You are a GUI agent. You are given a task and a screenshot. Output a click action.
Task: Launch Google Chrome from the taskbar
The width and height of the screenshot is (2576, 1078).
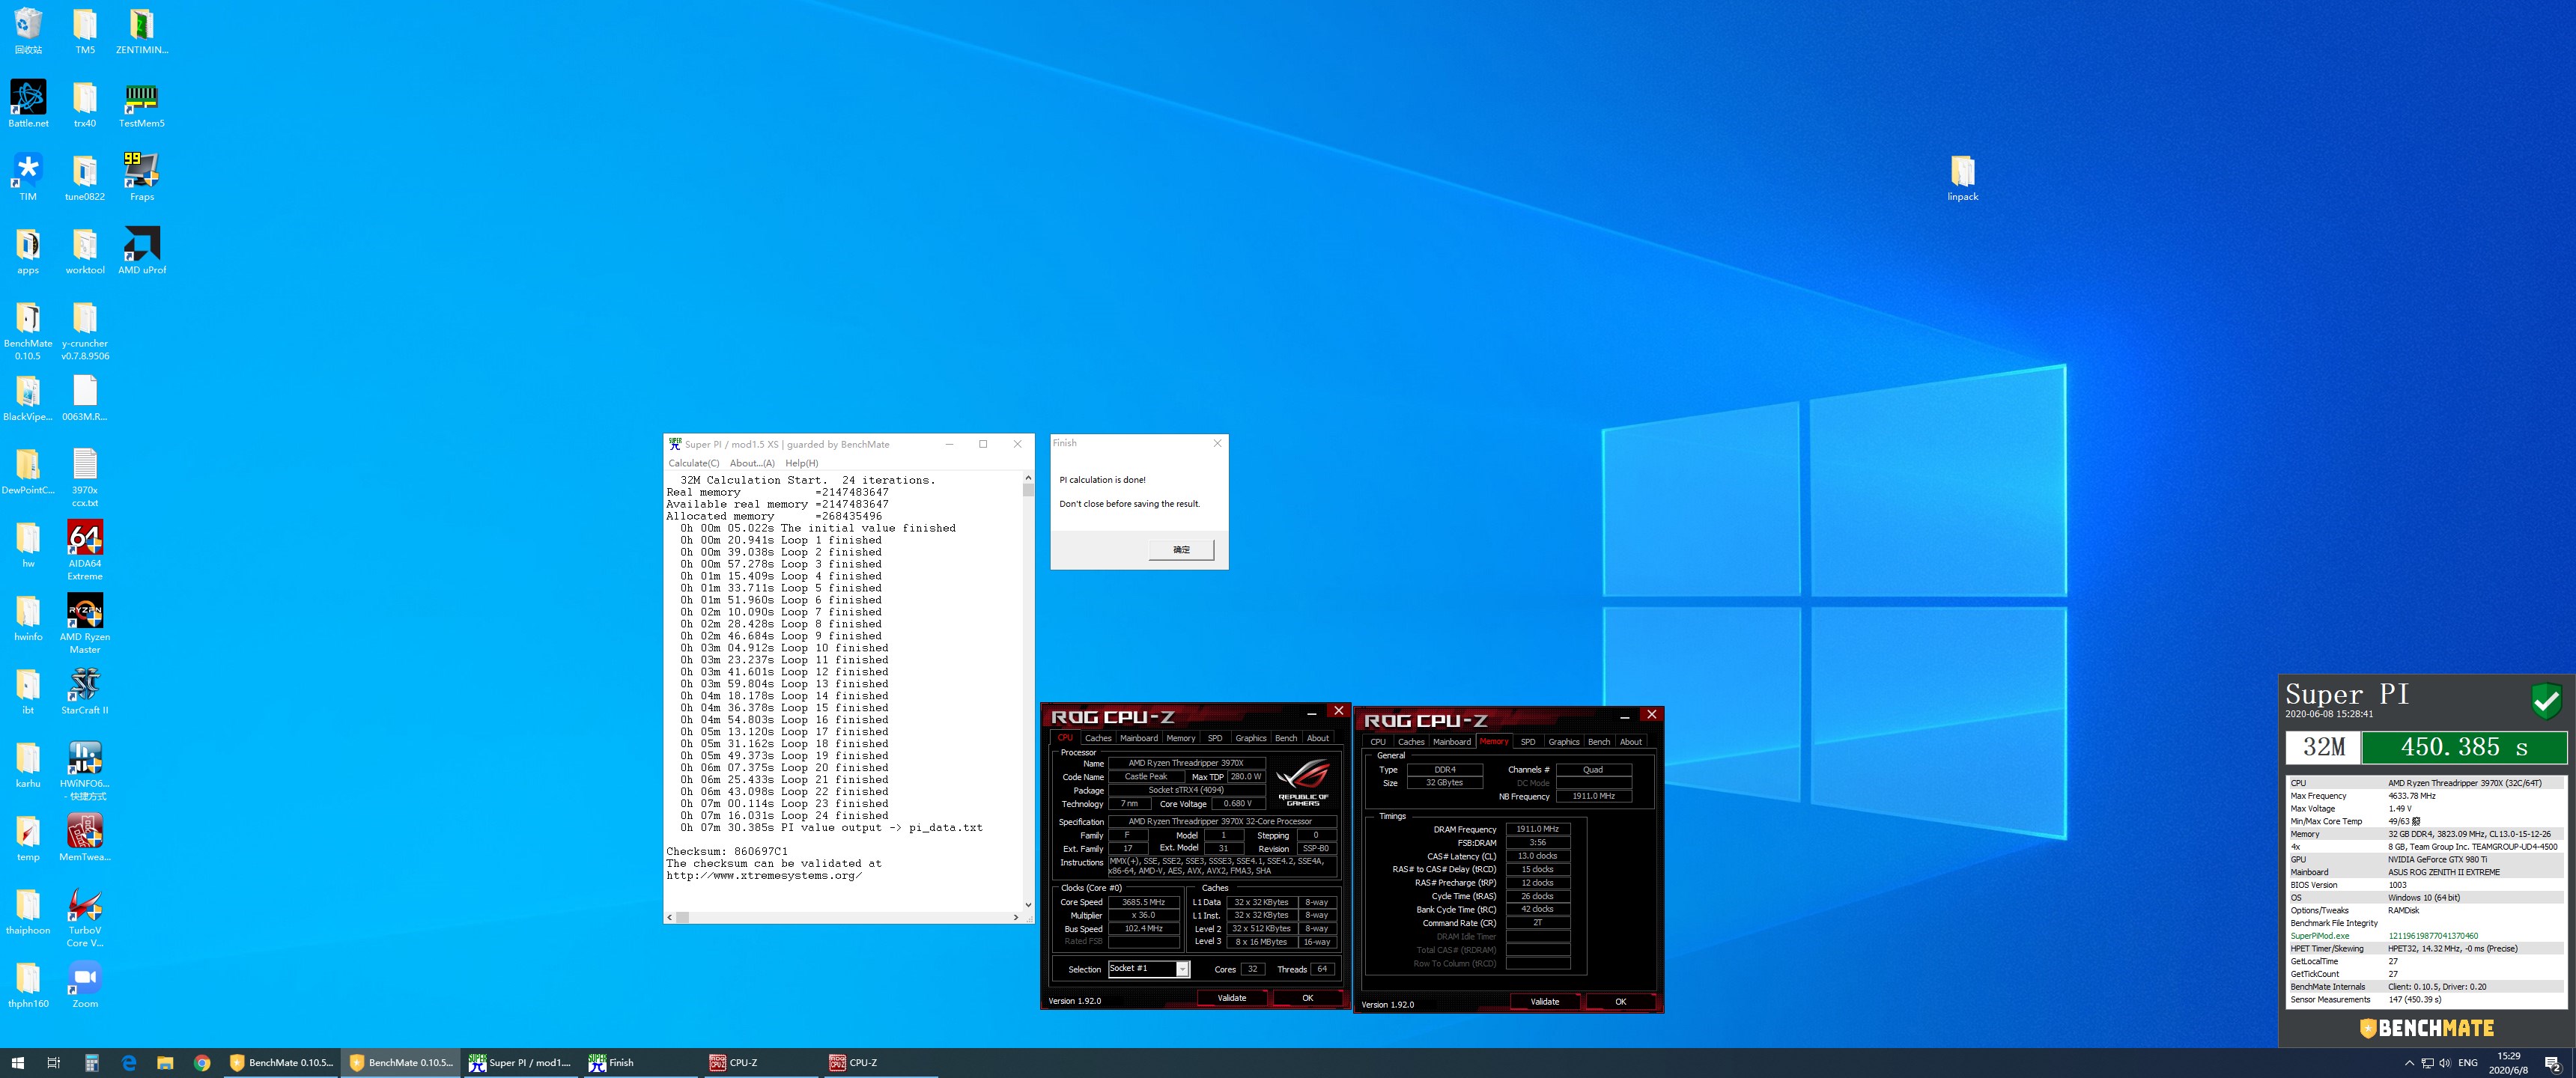click(x=202, y=1063)
